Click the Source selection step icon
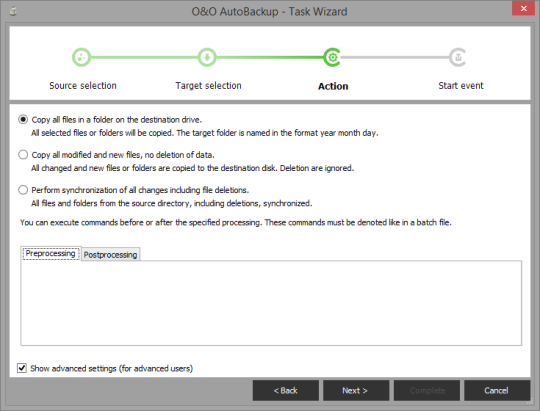 pos(81,57)
